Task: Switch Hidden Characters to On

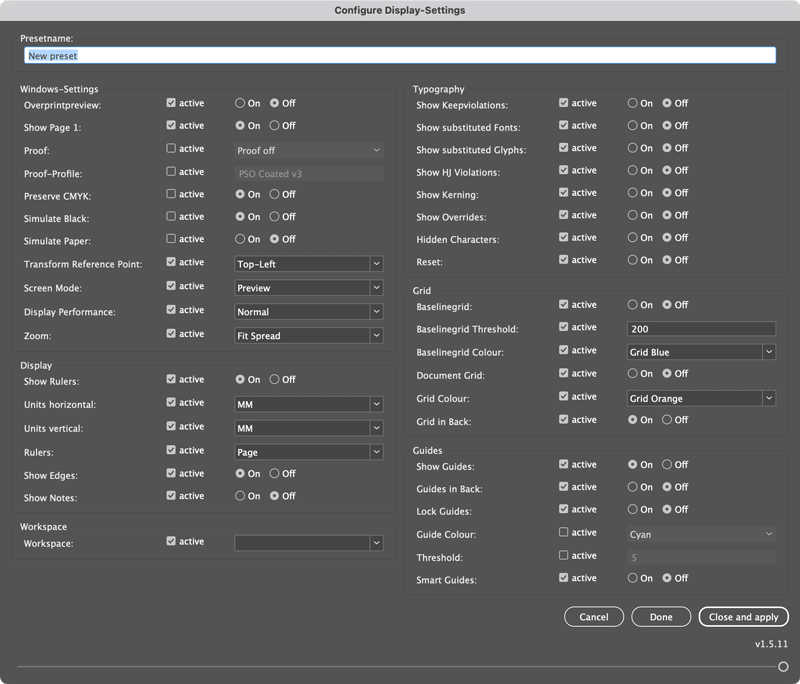Action: (x=633, y=238)
